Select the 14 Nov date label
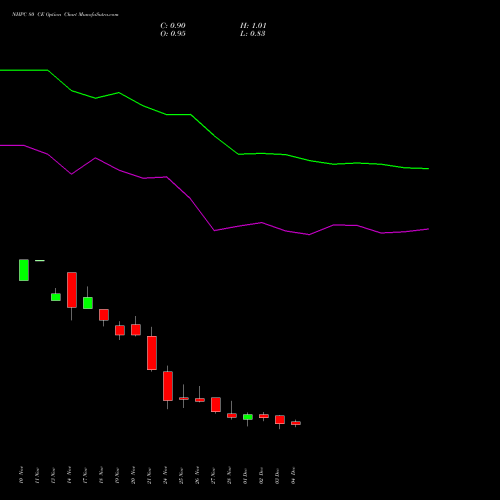The image size is (500, 500). pyautogui.click(x=69, y=475)
